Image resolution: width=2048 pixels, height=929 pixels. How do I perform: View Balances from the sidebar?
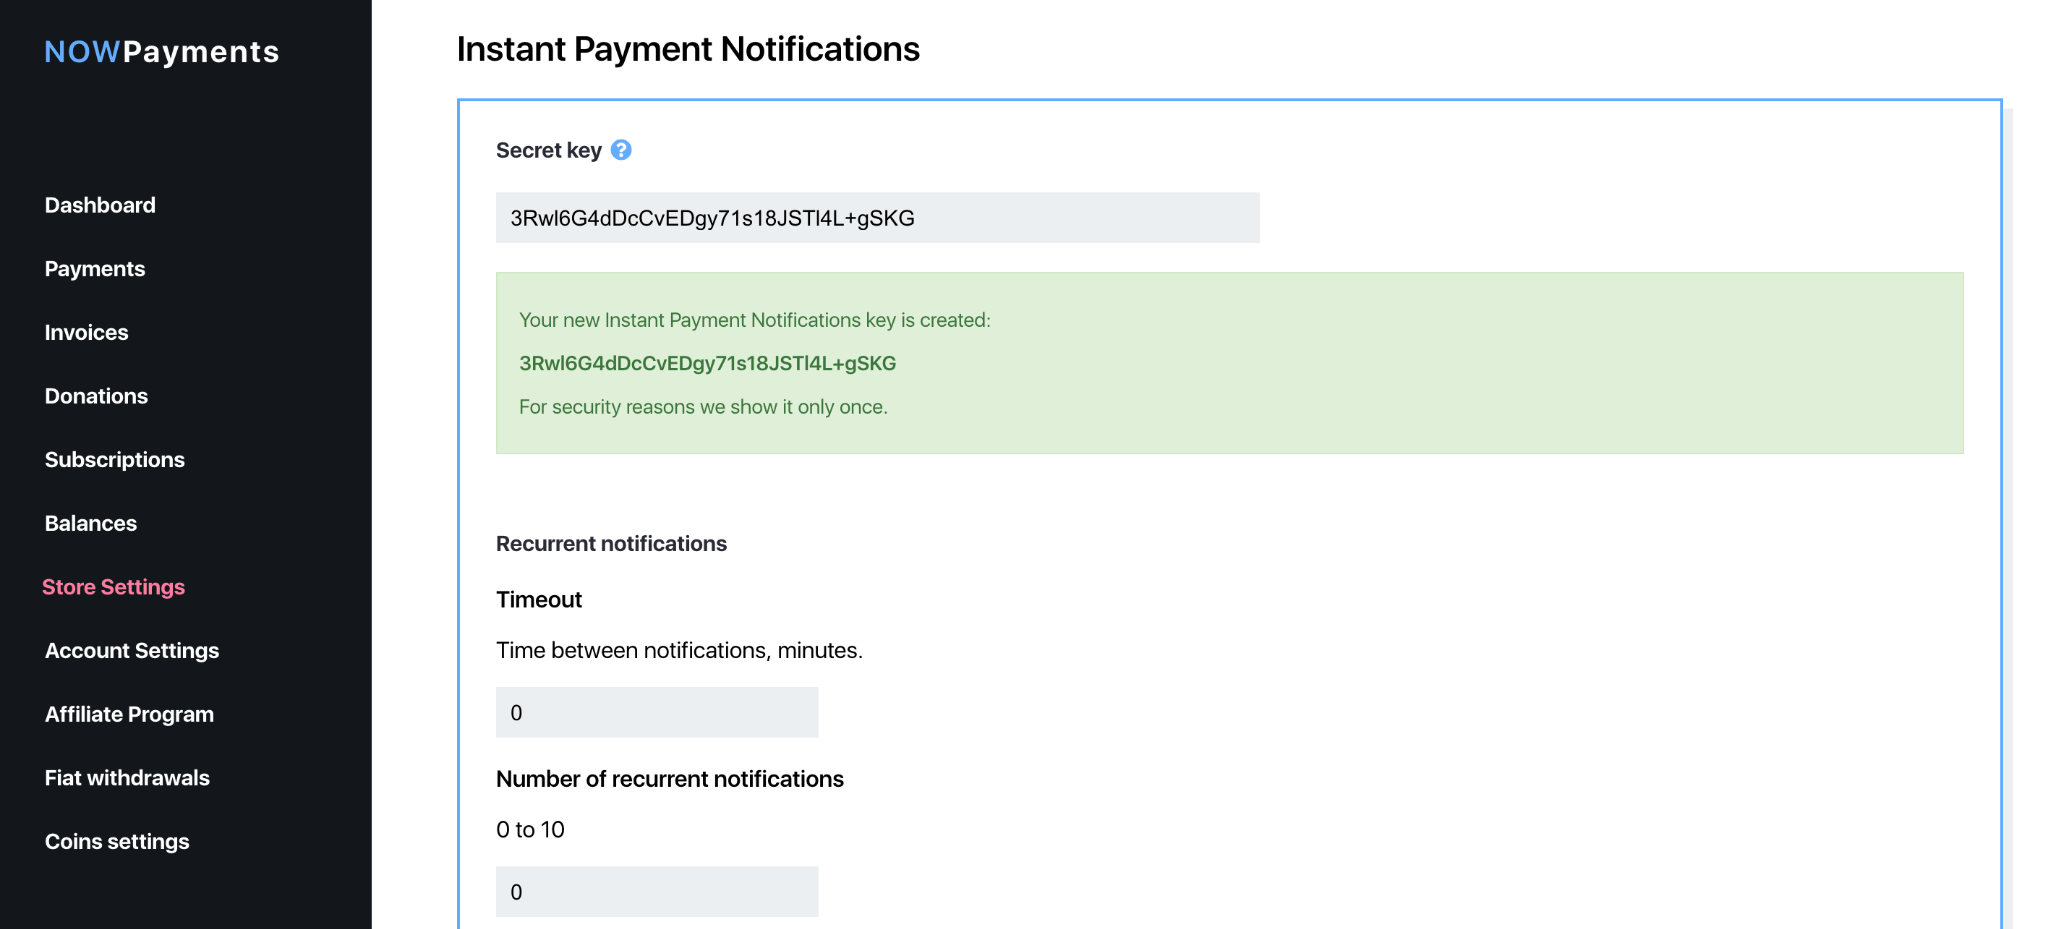91,523
